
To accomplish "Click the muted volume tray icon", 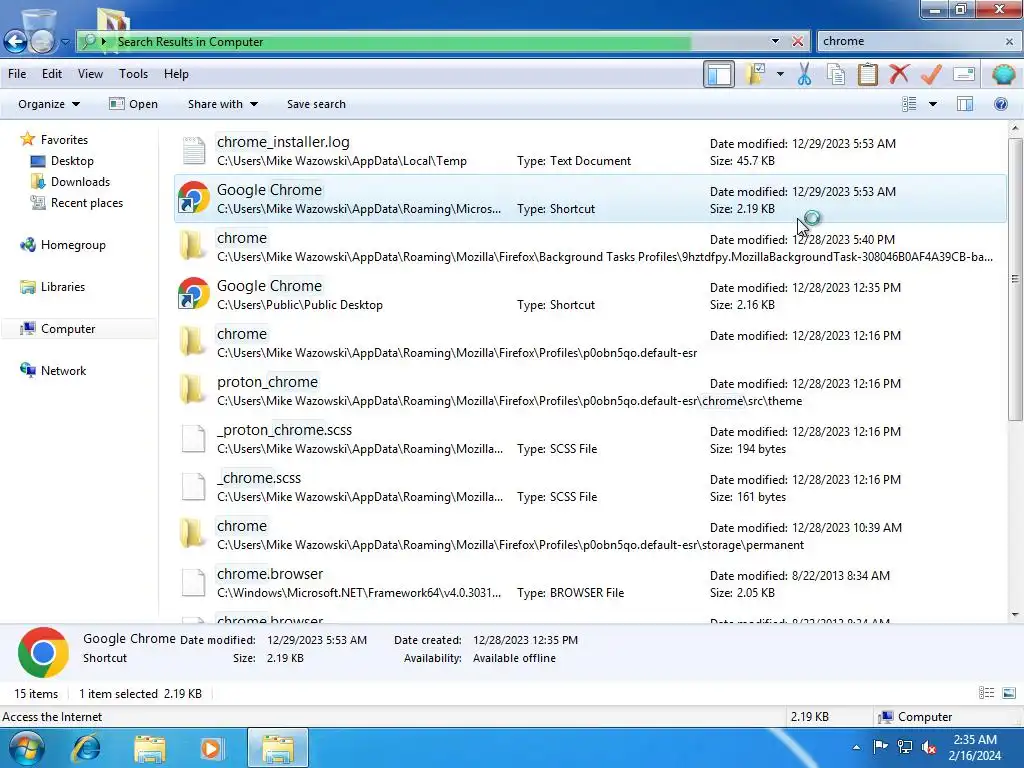I will (929, 746).
